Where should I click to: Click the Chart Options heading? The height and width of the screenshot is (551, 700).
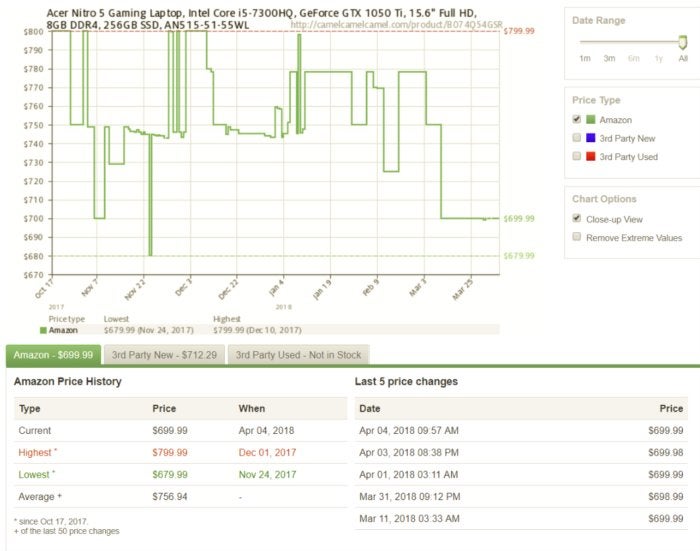pos(604,199)
